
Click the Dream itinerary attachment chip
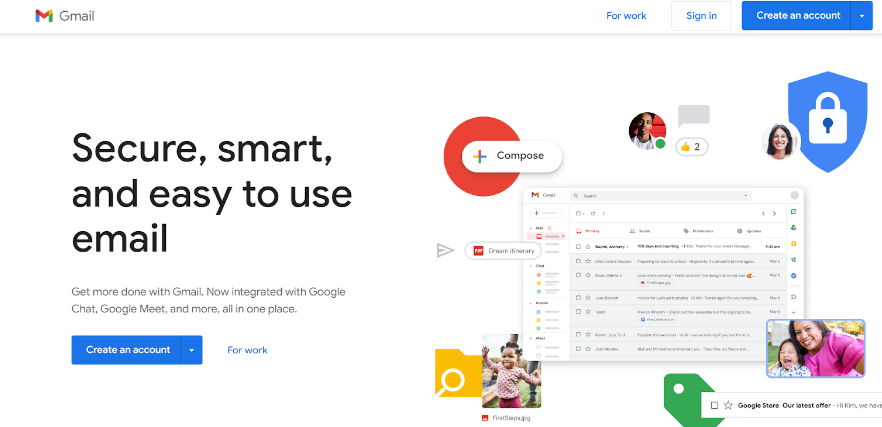tap(503, 251)
